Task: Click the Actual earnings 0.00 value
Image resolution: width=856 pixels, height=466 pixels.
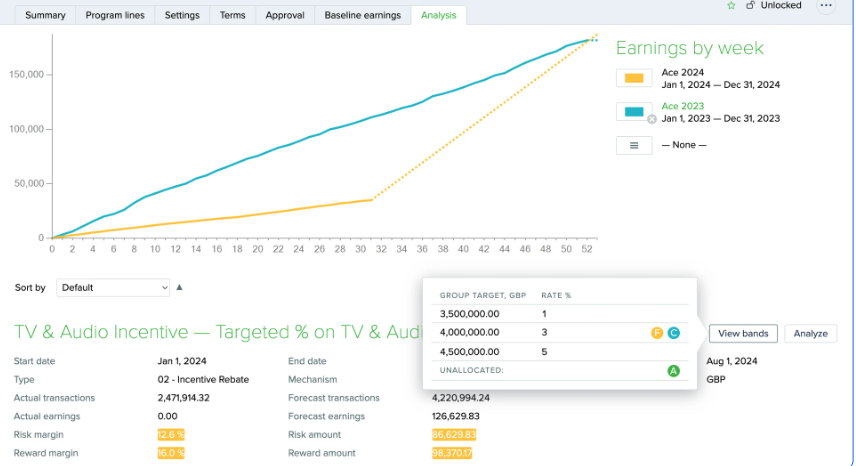Action: coord(167,416)
